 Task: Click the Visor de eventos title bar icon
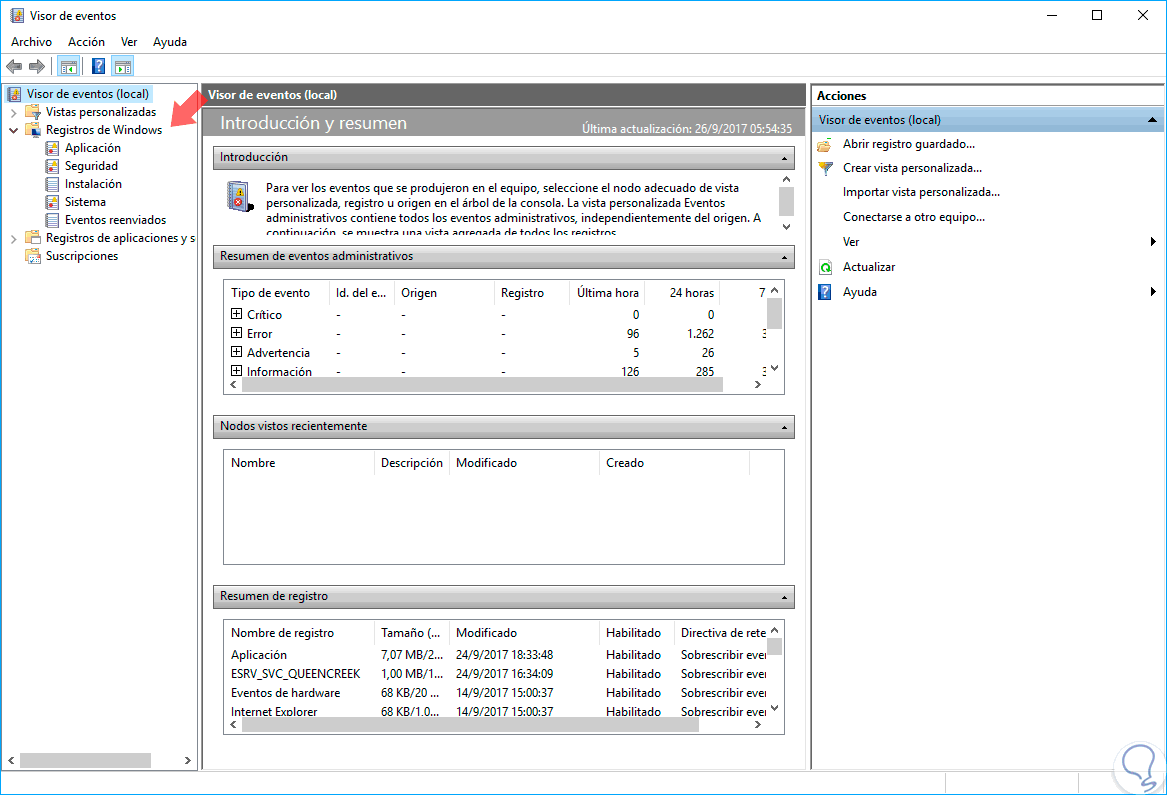point(16,16)
